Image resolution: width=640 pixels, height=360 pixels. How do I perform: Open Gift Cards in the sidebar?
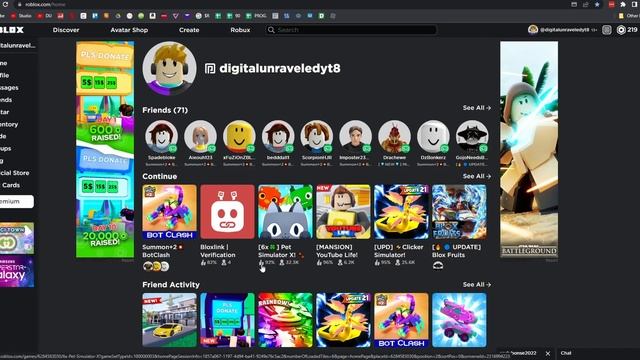point(10,185)
